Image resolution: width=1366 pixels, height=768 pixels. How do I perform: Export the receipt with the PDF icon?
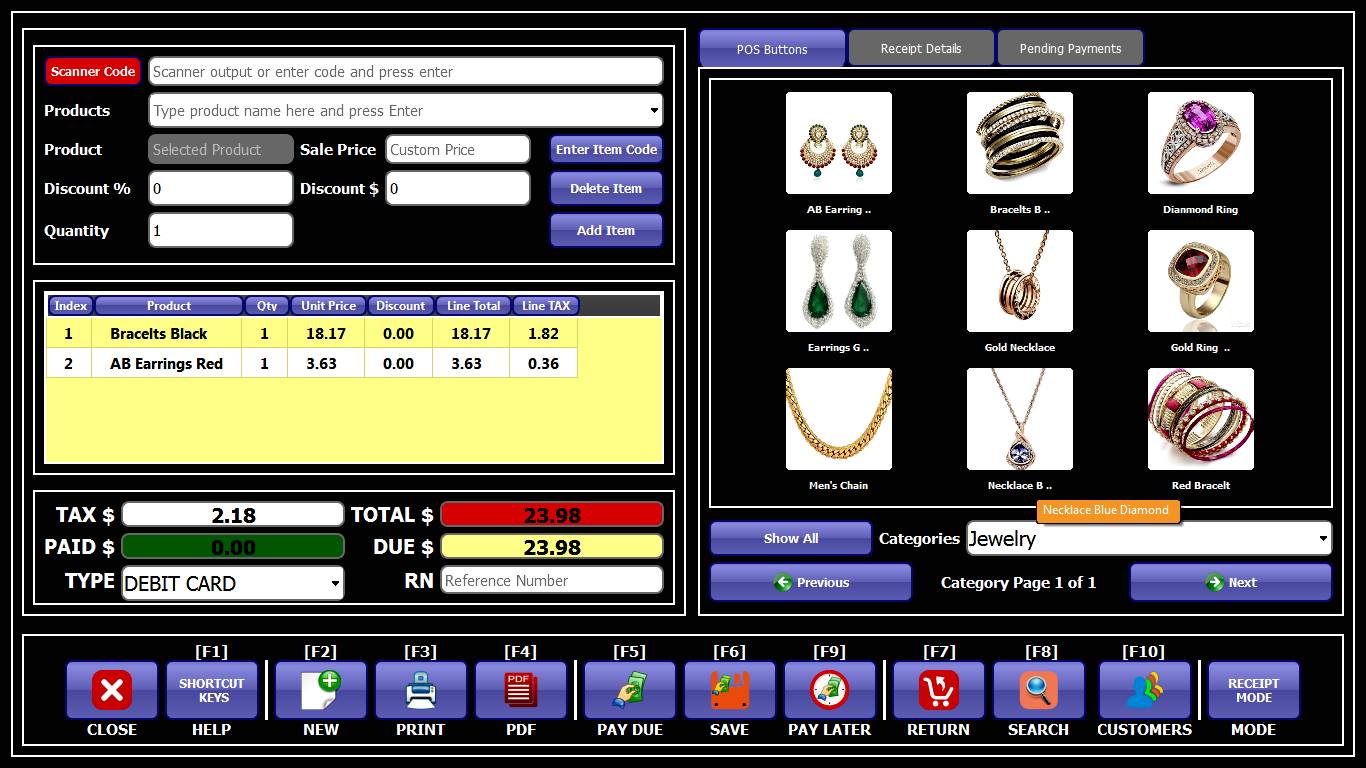tap(521, 690)
